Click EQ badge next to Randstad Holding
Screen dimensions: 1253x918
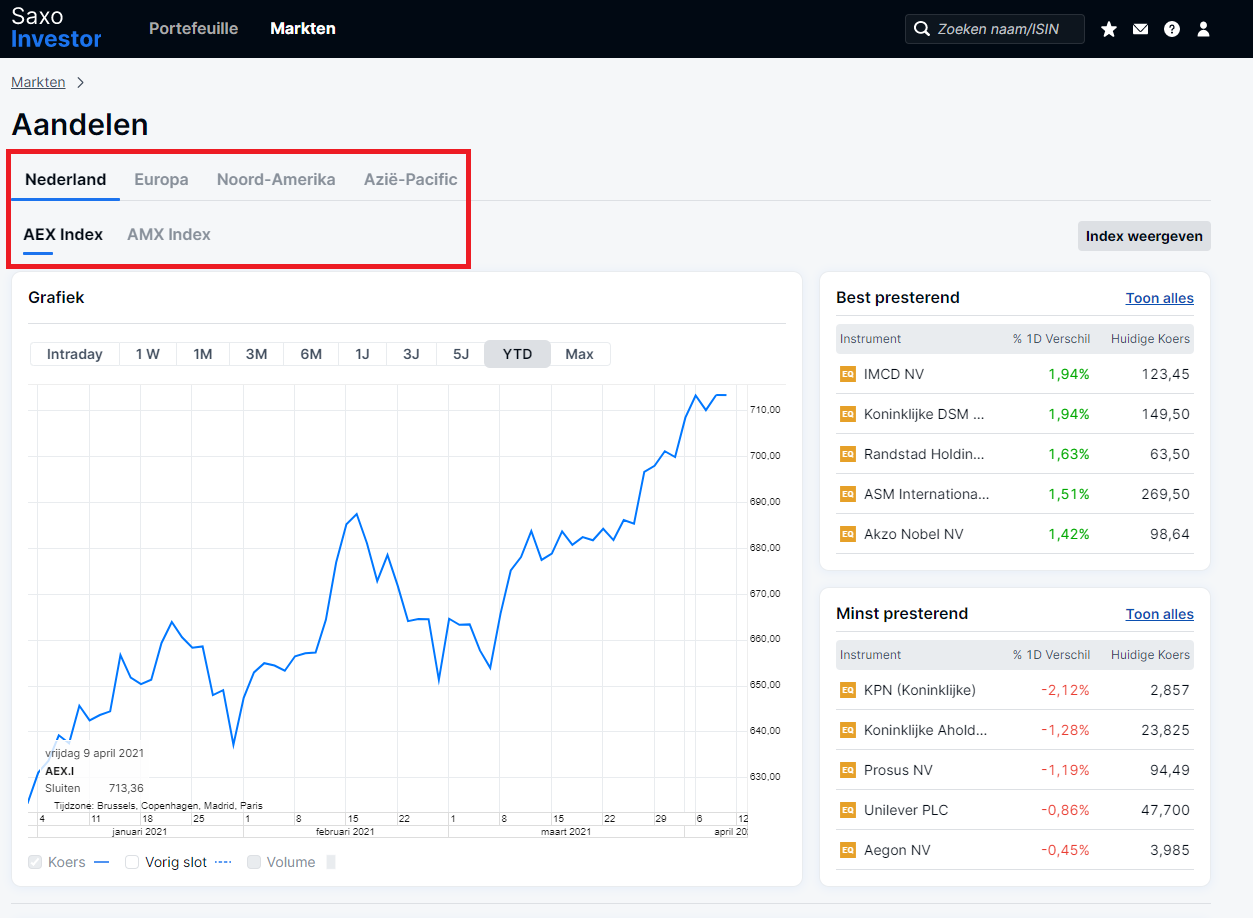[x=847, y=454]
